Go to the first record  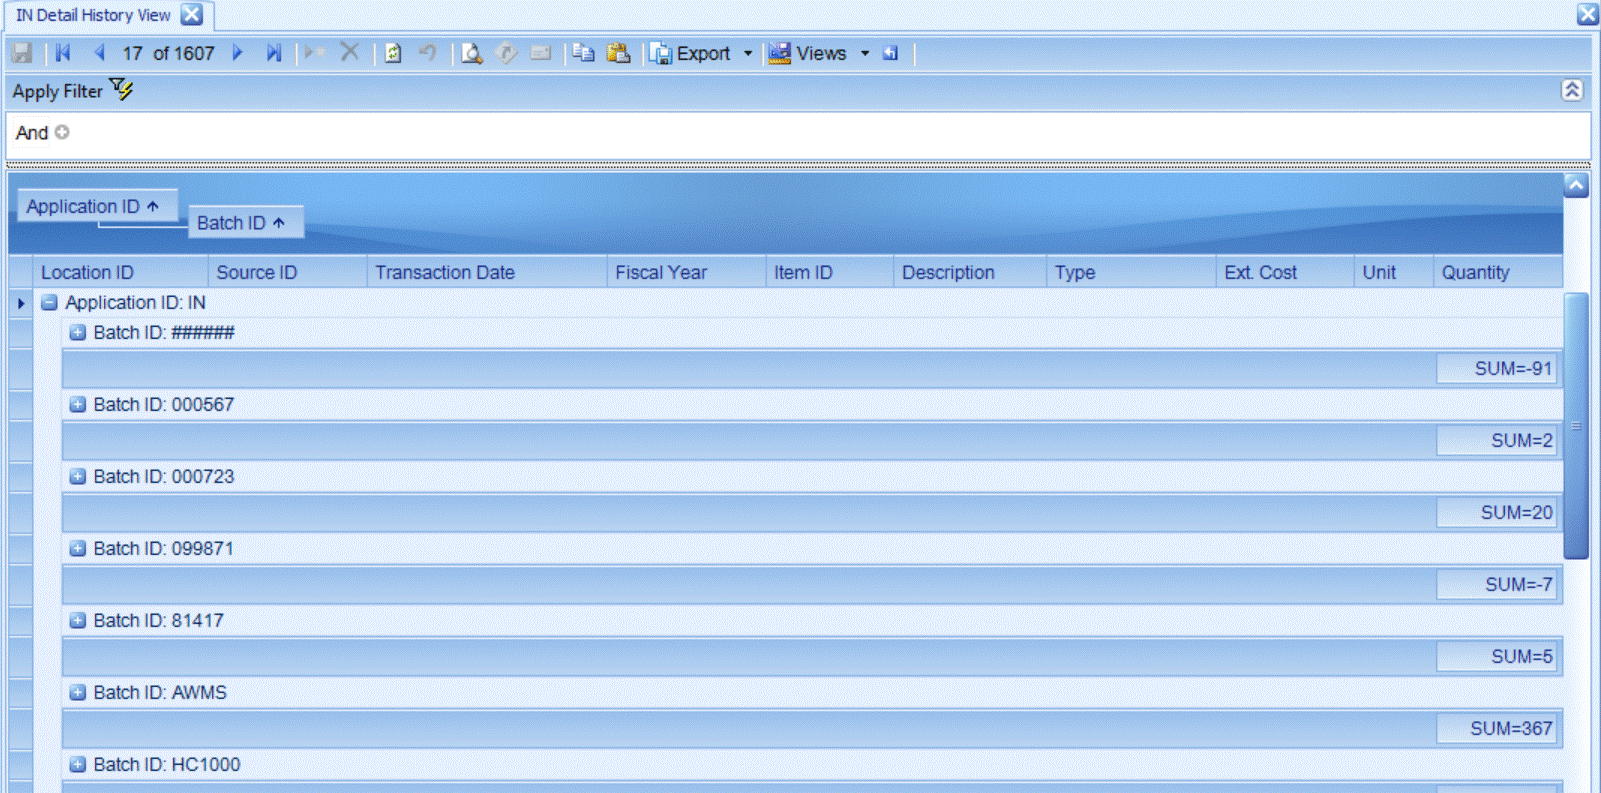[63, 53]
